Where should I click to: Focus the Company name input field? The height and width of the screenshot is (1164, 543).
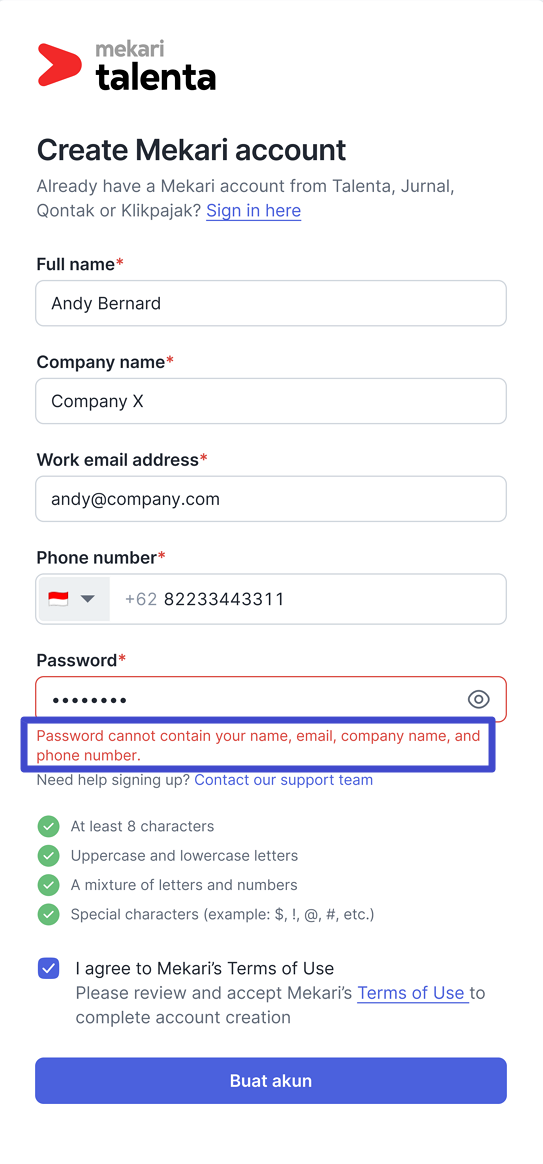click(x=271, y=401)
